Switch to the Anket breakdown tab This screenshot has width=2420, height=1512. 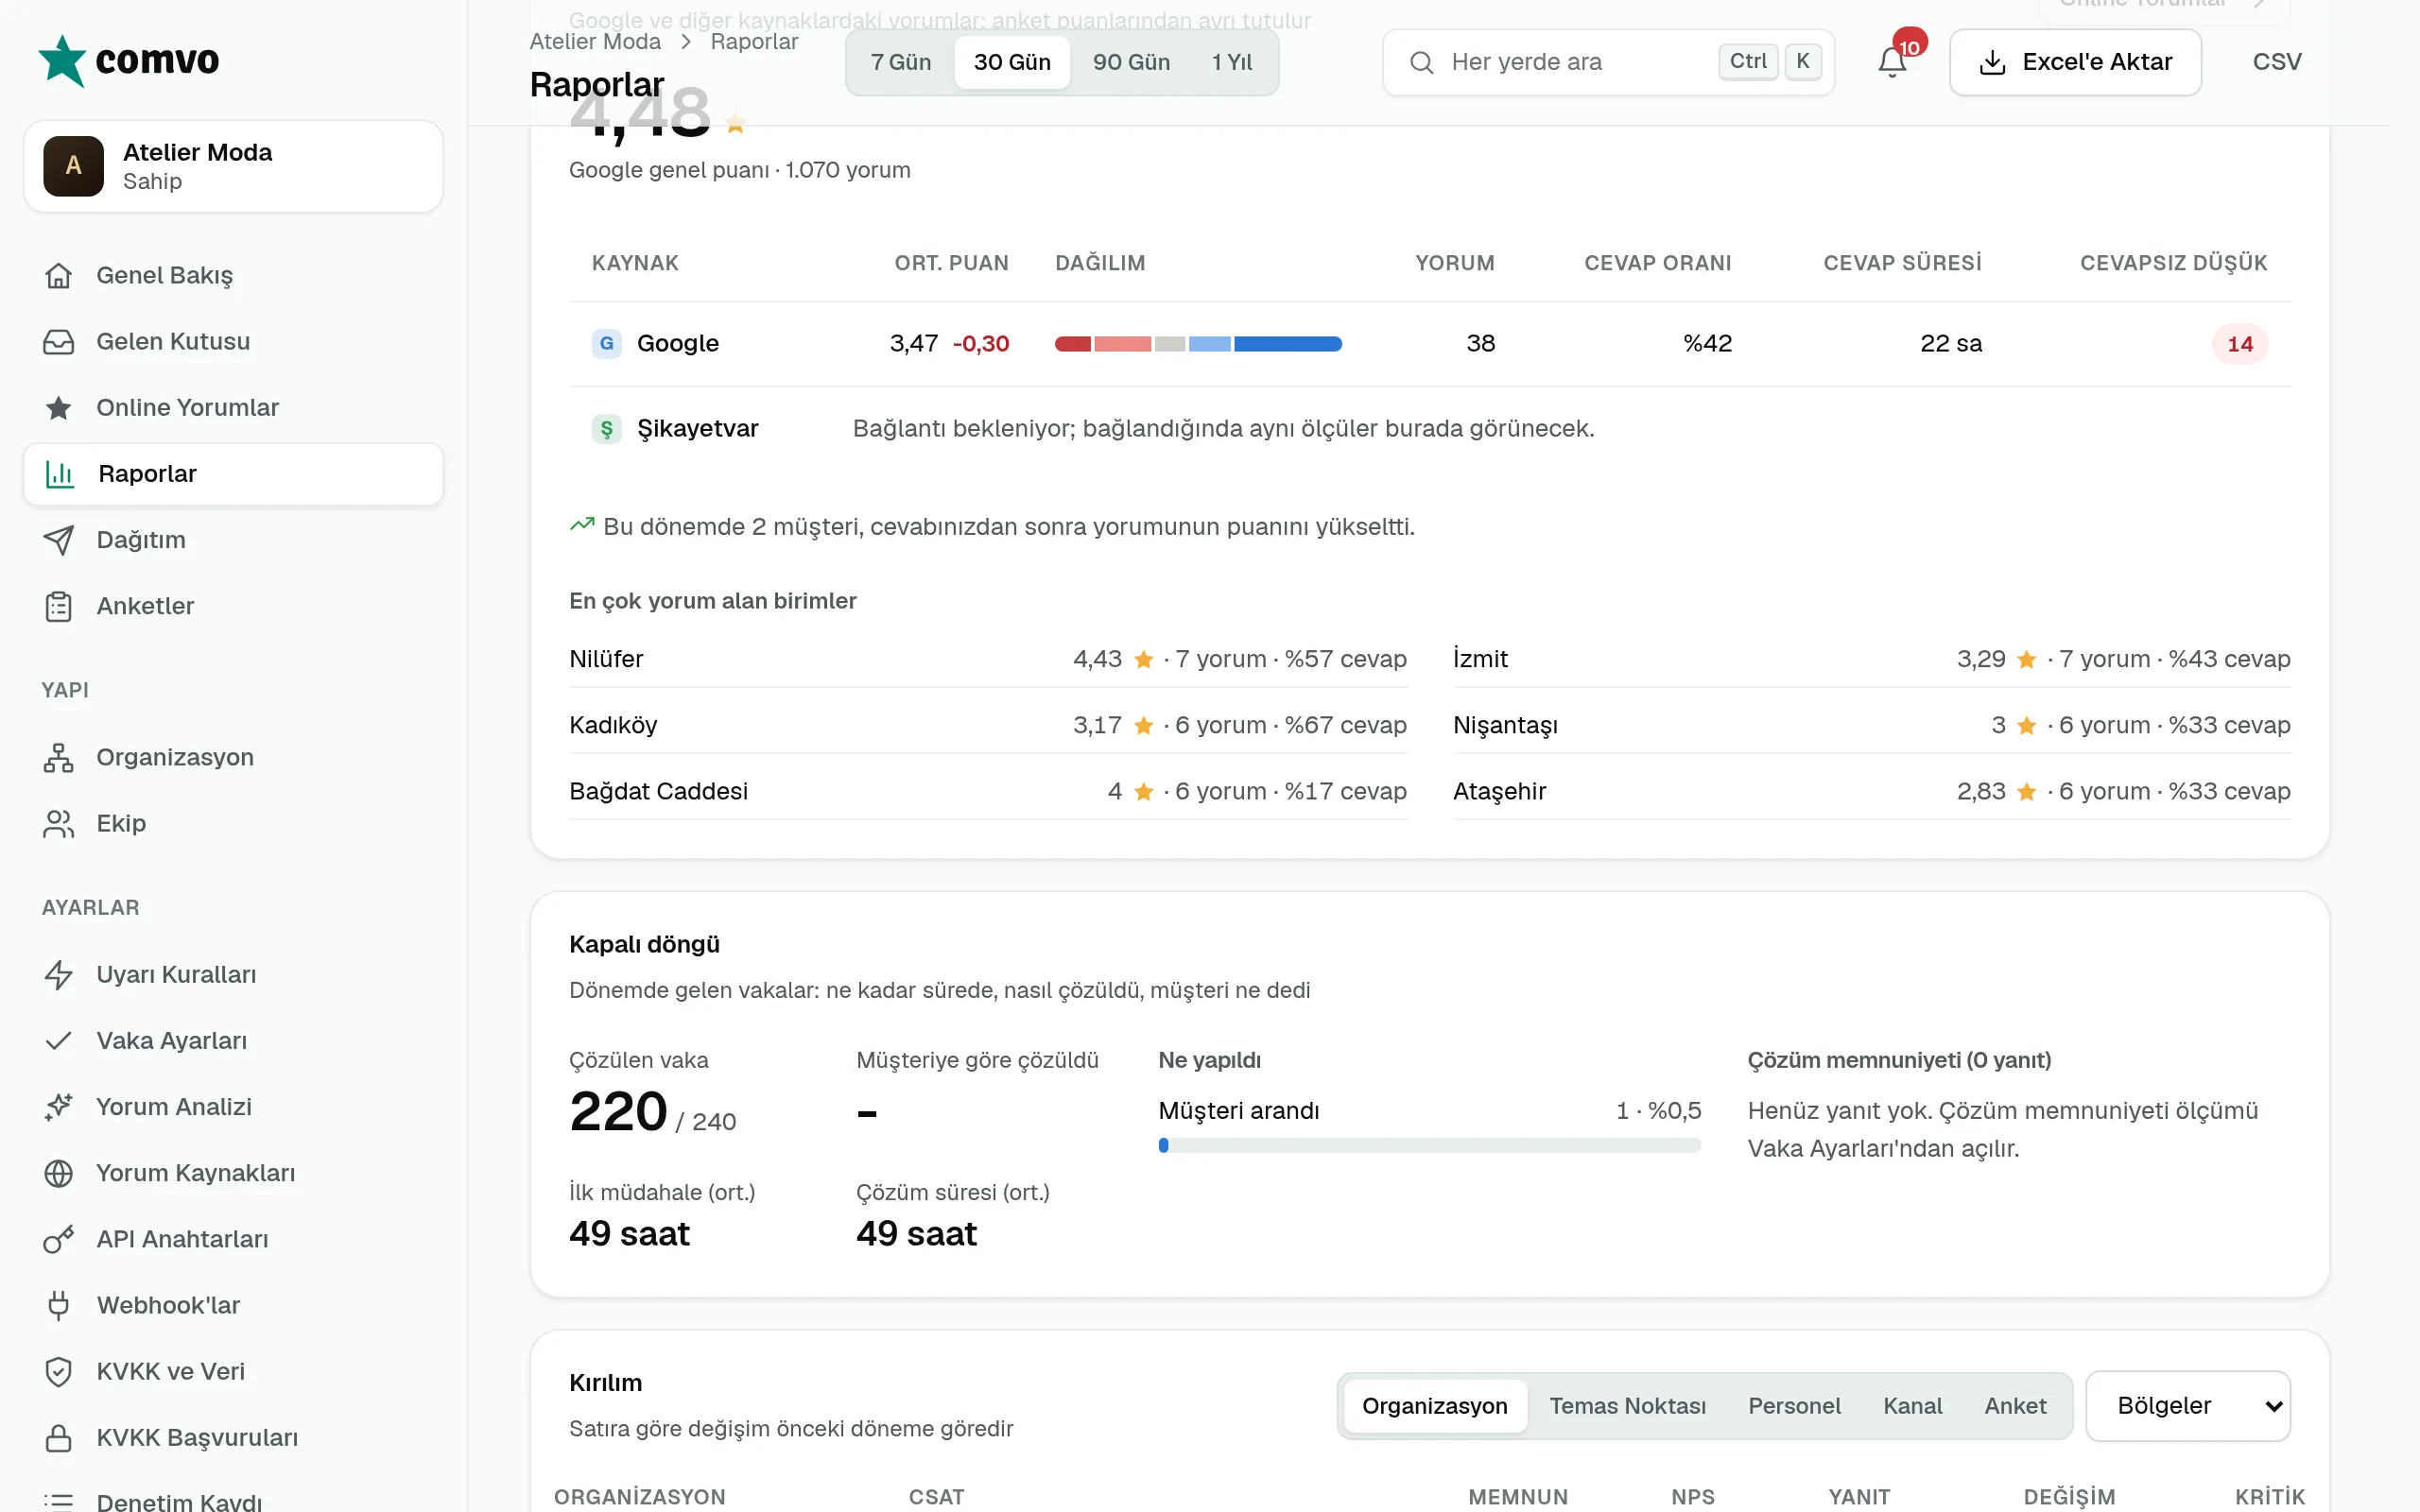2015,1405
